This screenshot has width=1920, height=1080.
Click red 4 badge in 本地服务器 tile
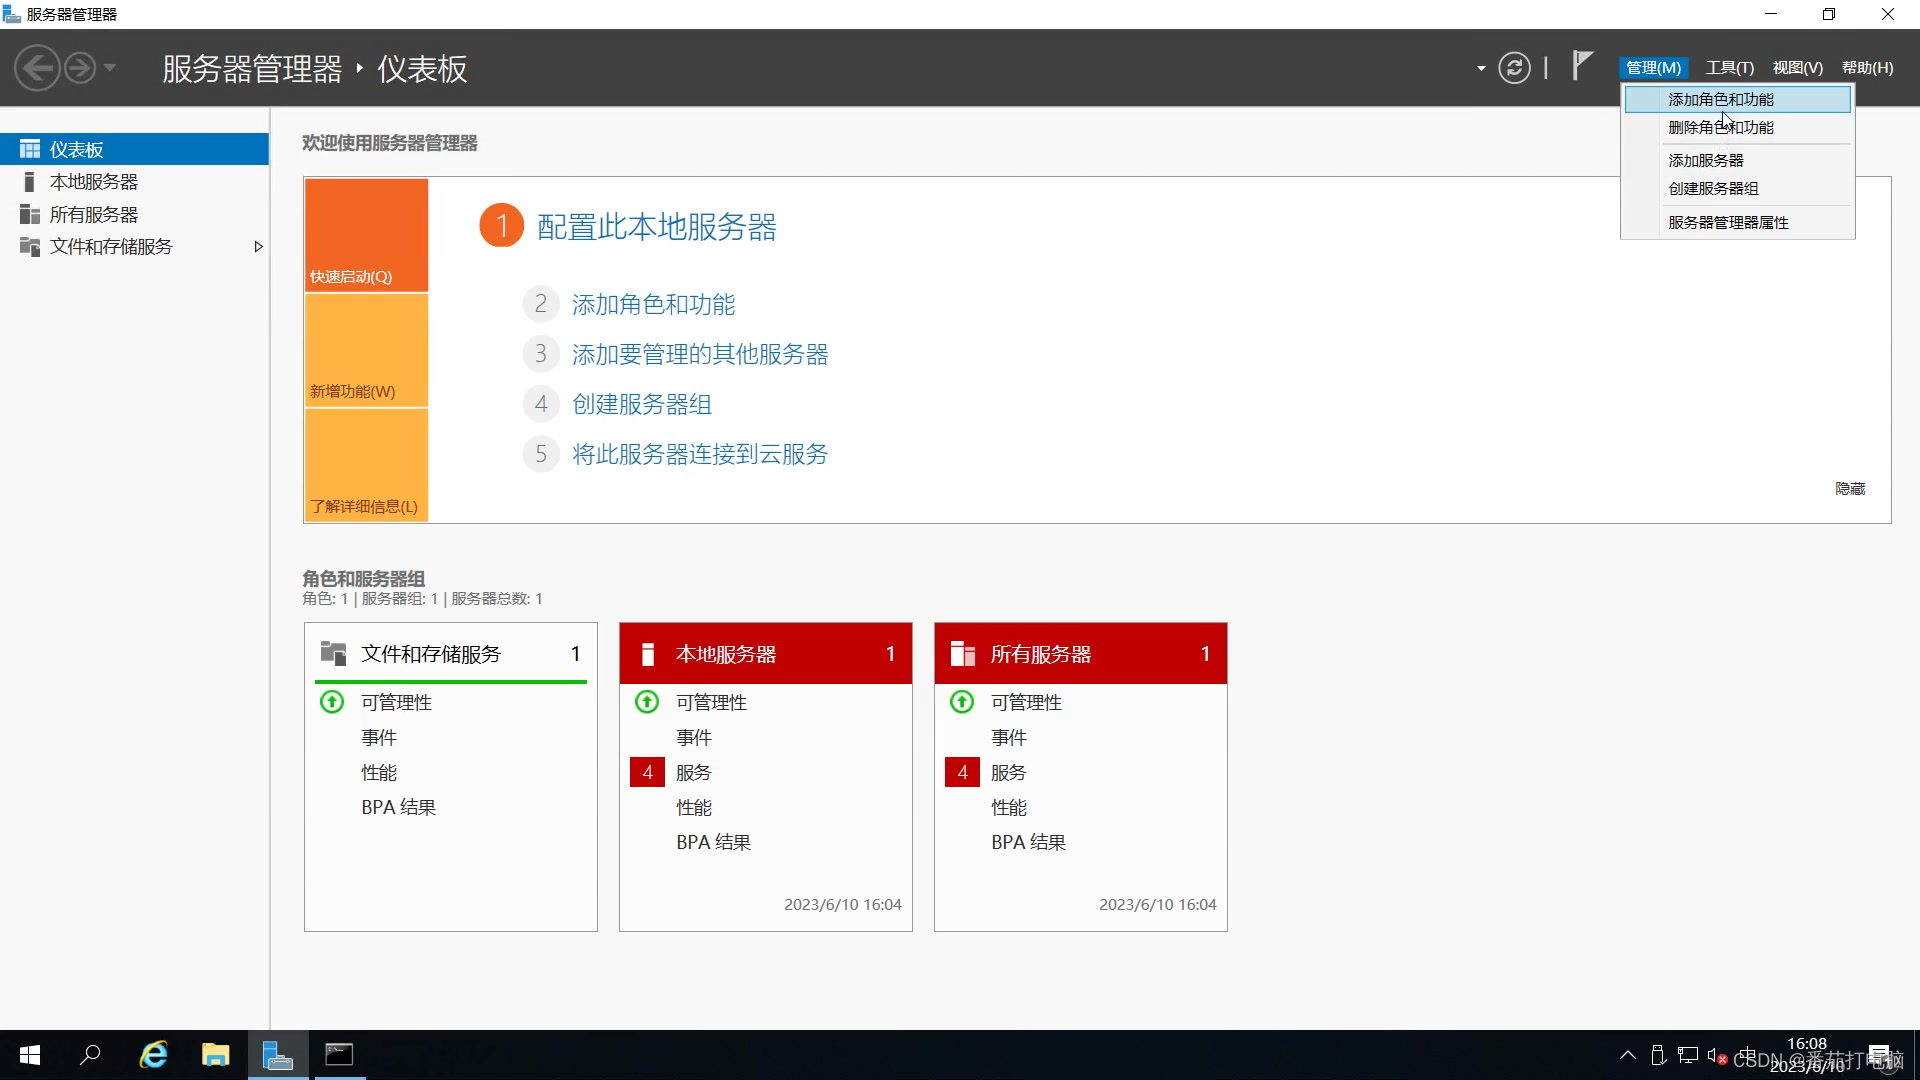(647, 772)
